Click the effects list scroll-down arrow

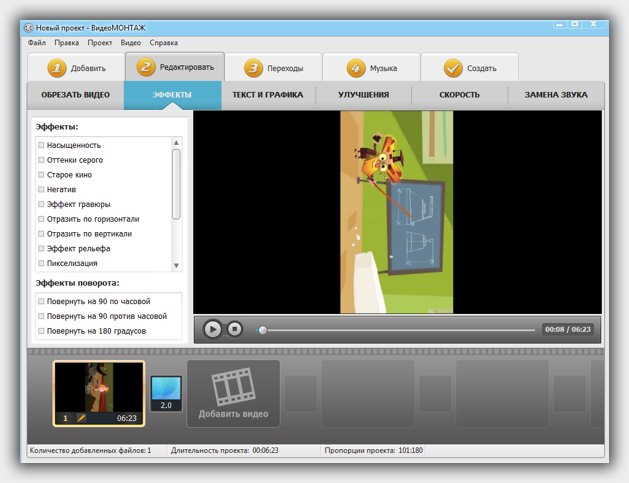coord(177,265)
